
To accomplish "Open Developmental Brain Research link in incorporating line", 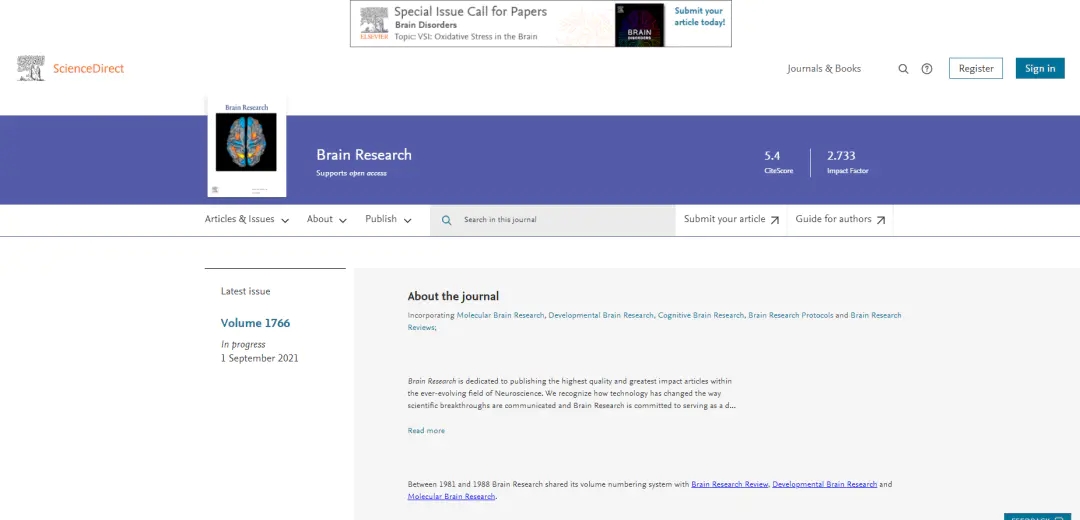I will (601, 315).
